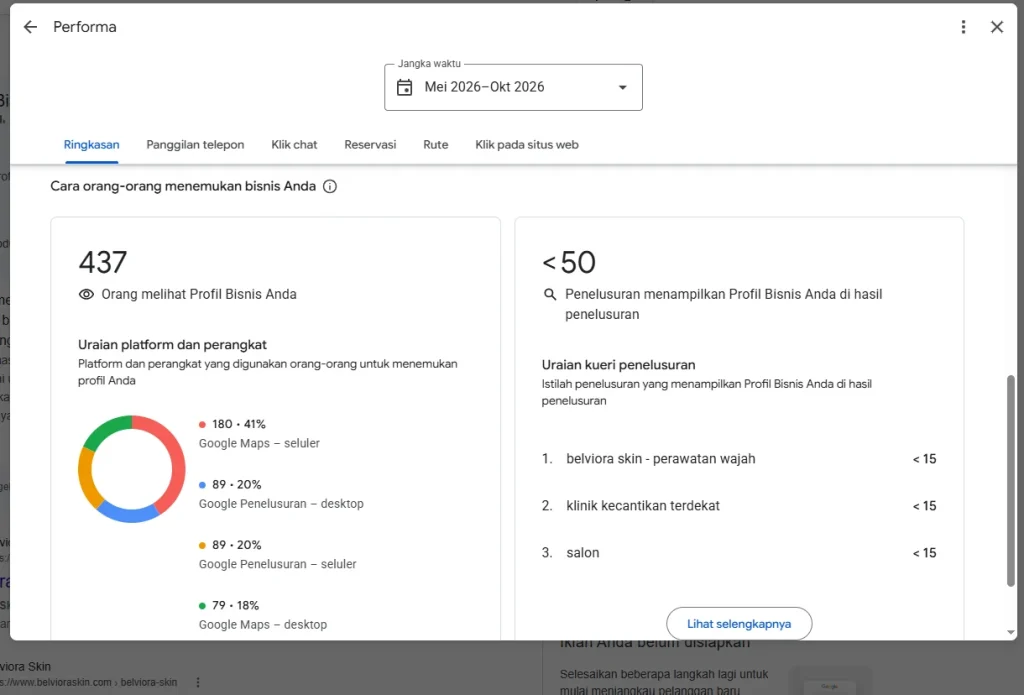Close the Performa dialog
The image size is (1024, 695).
coord(997,27)
